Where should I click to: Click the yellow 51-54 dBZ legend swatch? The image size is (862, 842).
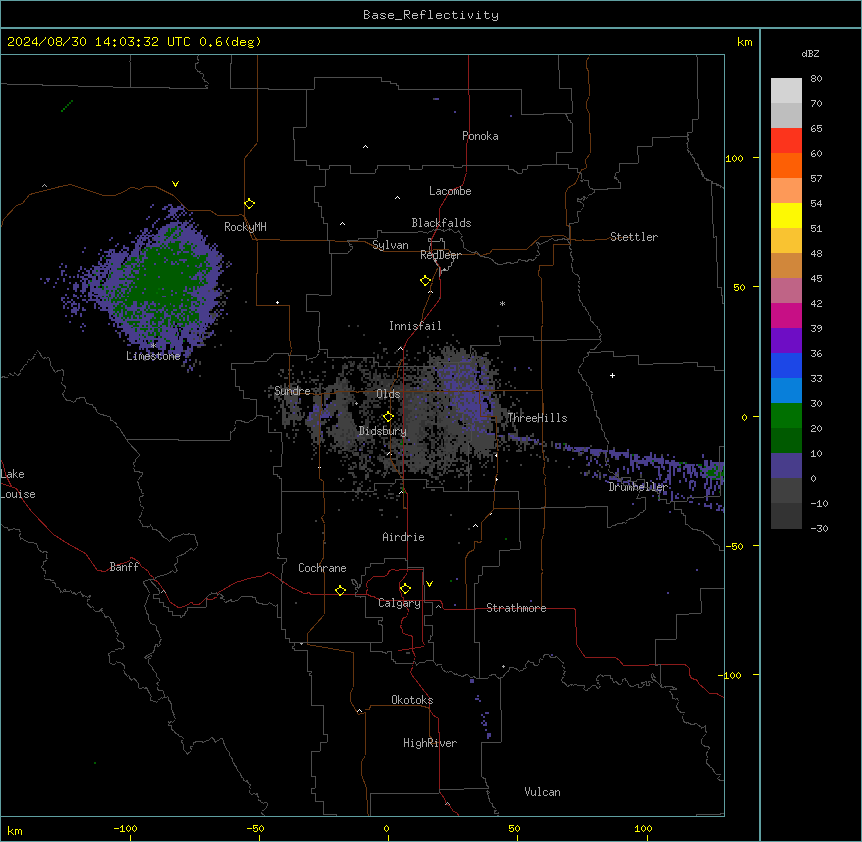pos(786,215)
